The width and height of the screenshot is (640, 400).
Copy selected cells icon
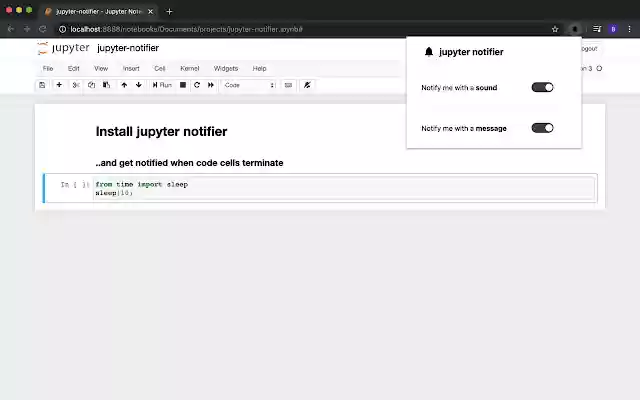pyautogui.click(x=91, y=85)
